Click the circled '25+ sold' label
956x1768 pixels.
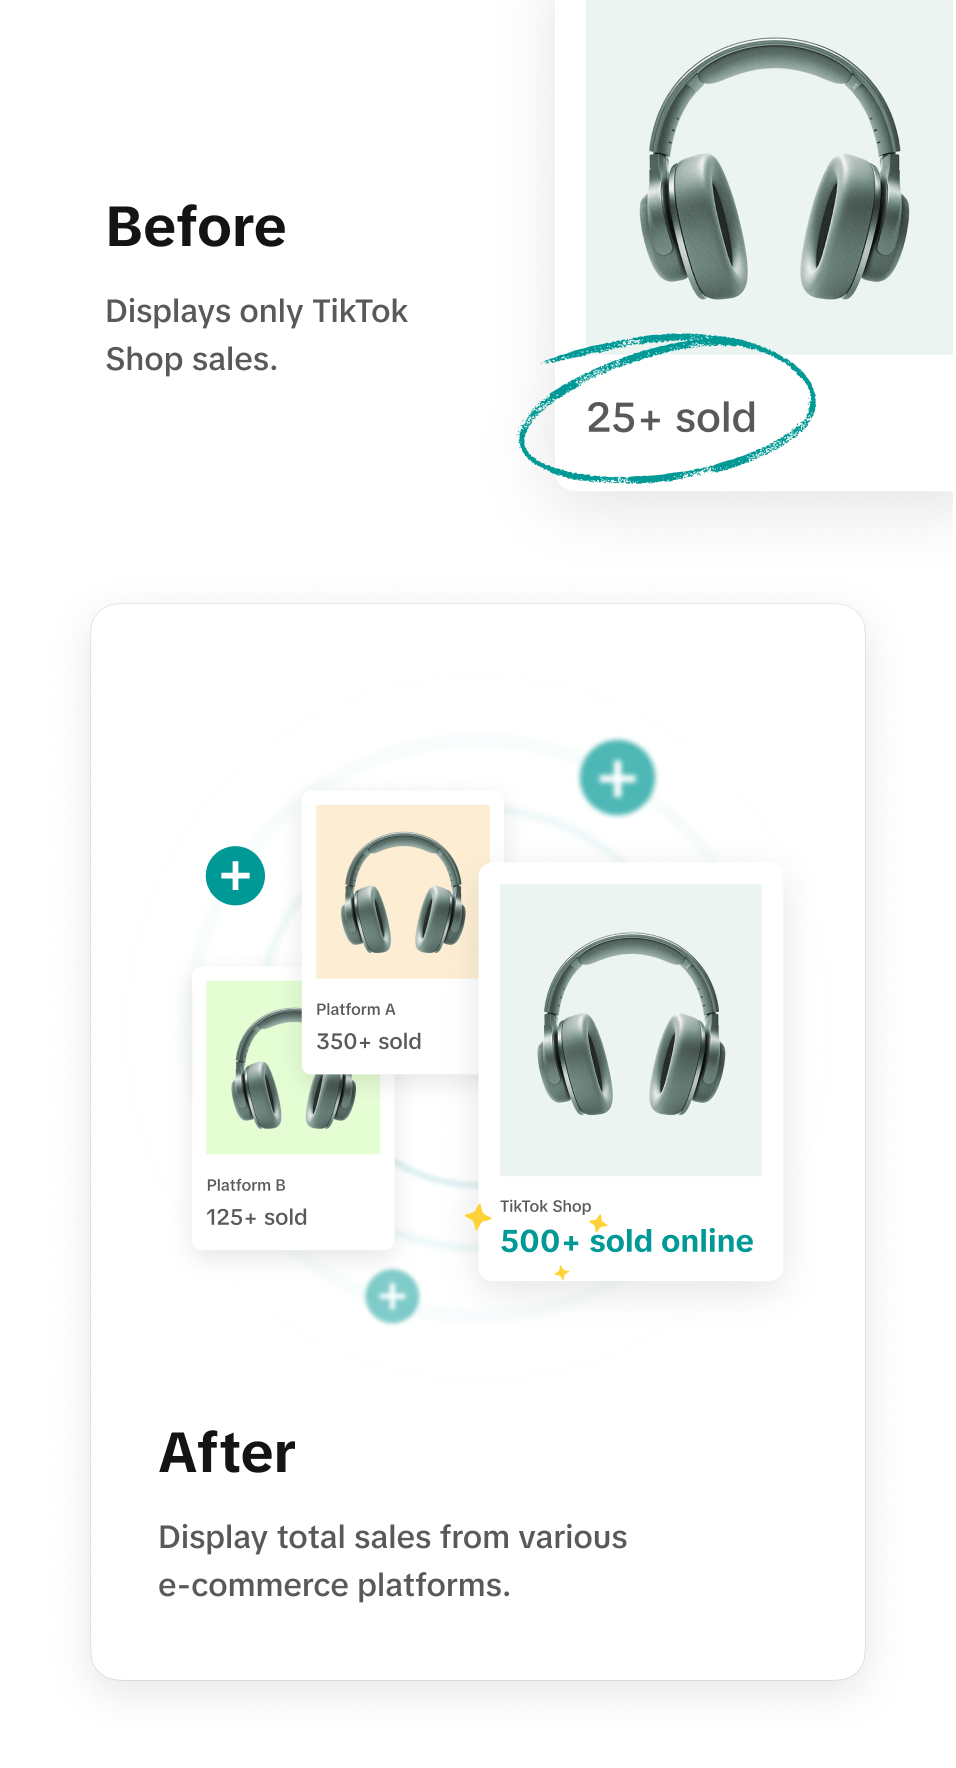coord(670,418)
